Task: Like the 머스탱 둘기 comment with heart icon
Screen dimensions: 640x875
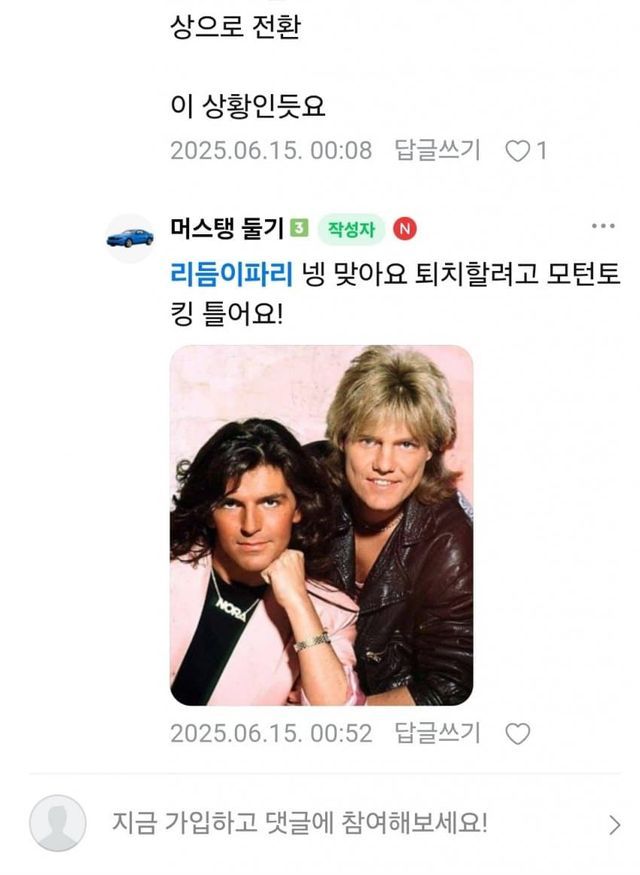Action: [517, 733]
